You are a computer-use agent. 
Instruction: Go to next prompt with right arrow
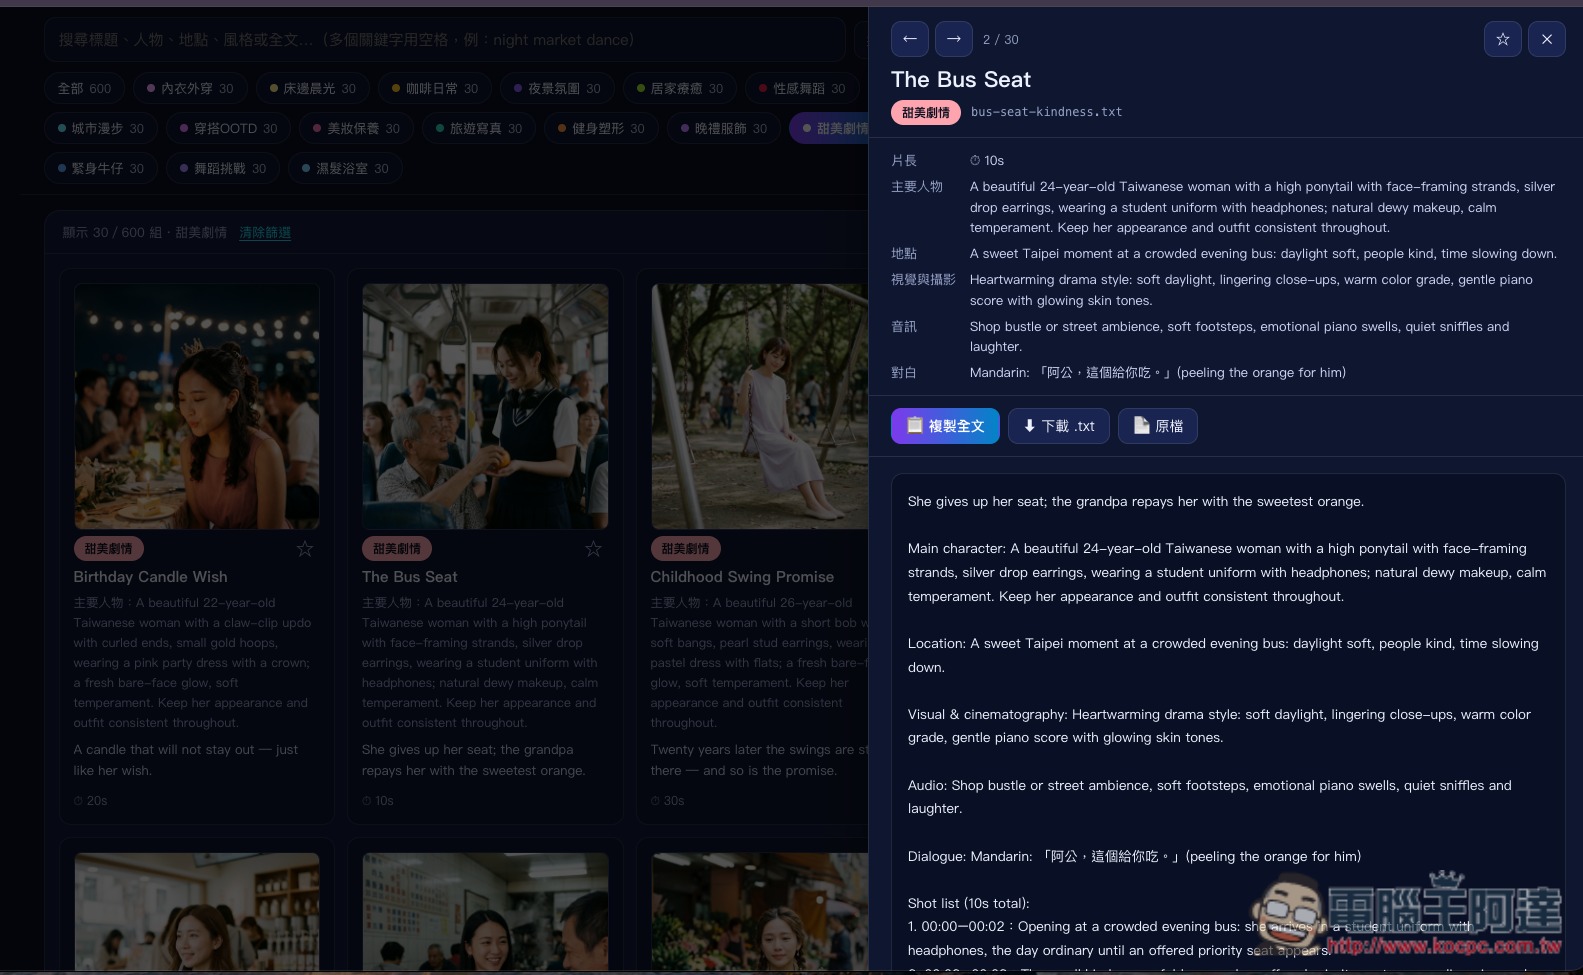(953, 39)
